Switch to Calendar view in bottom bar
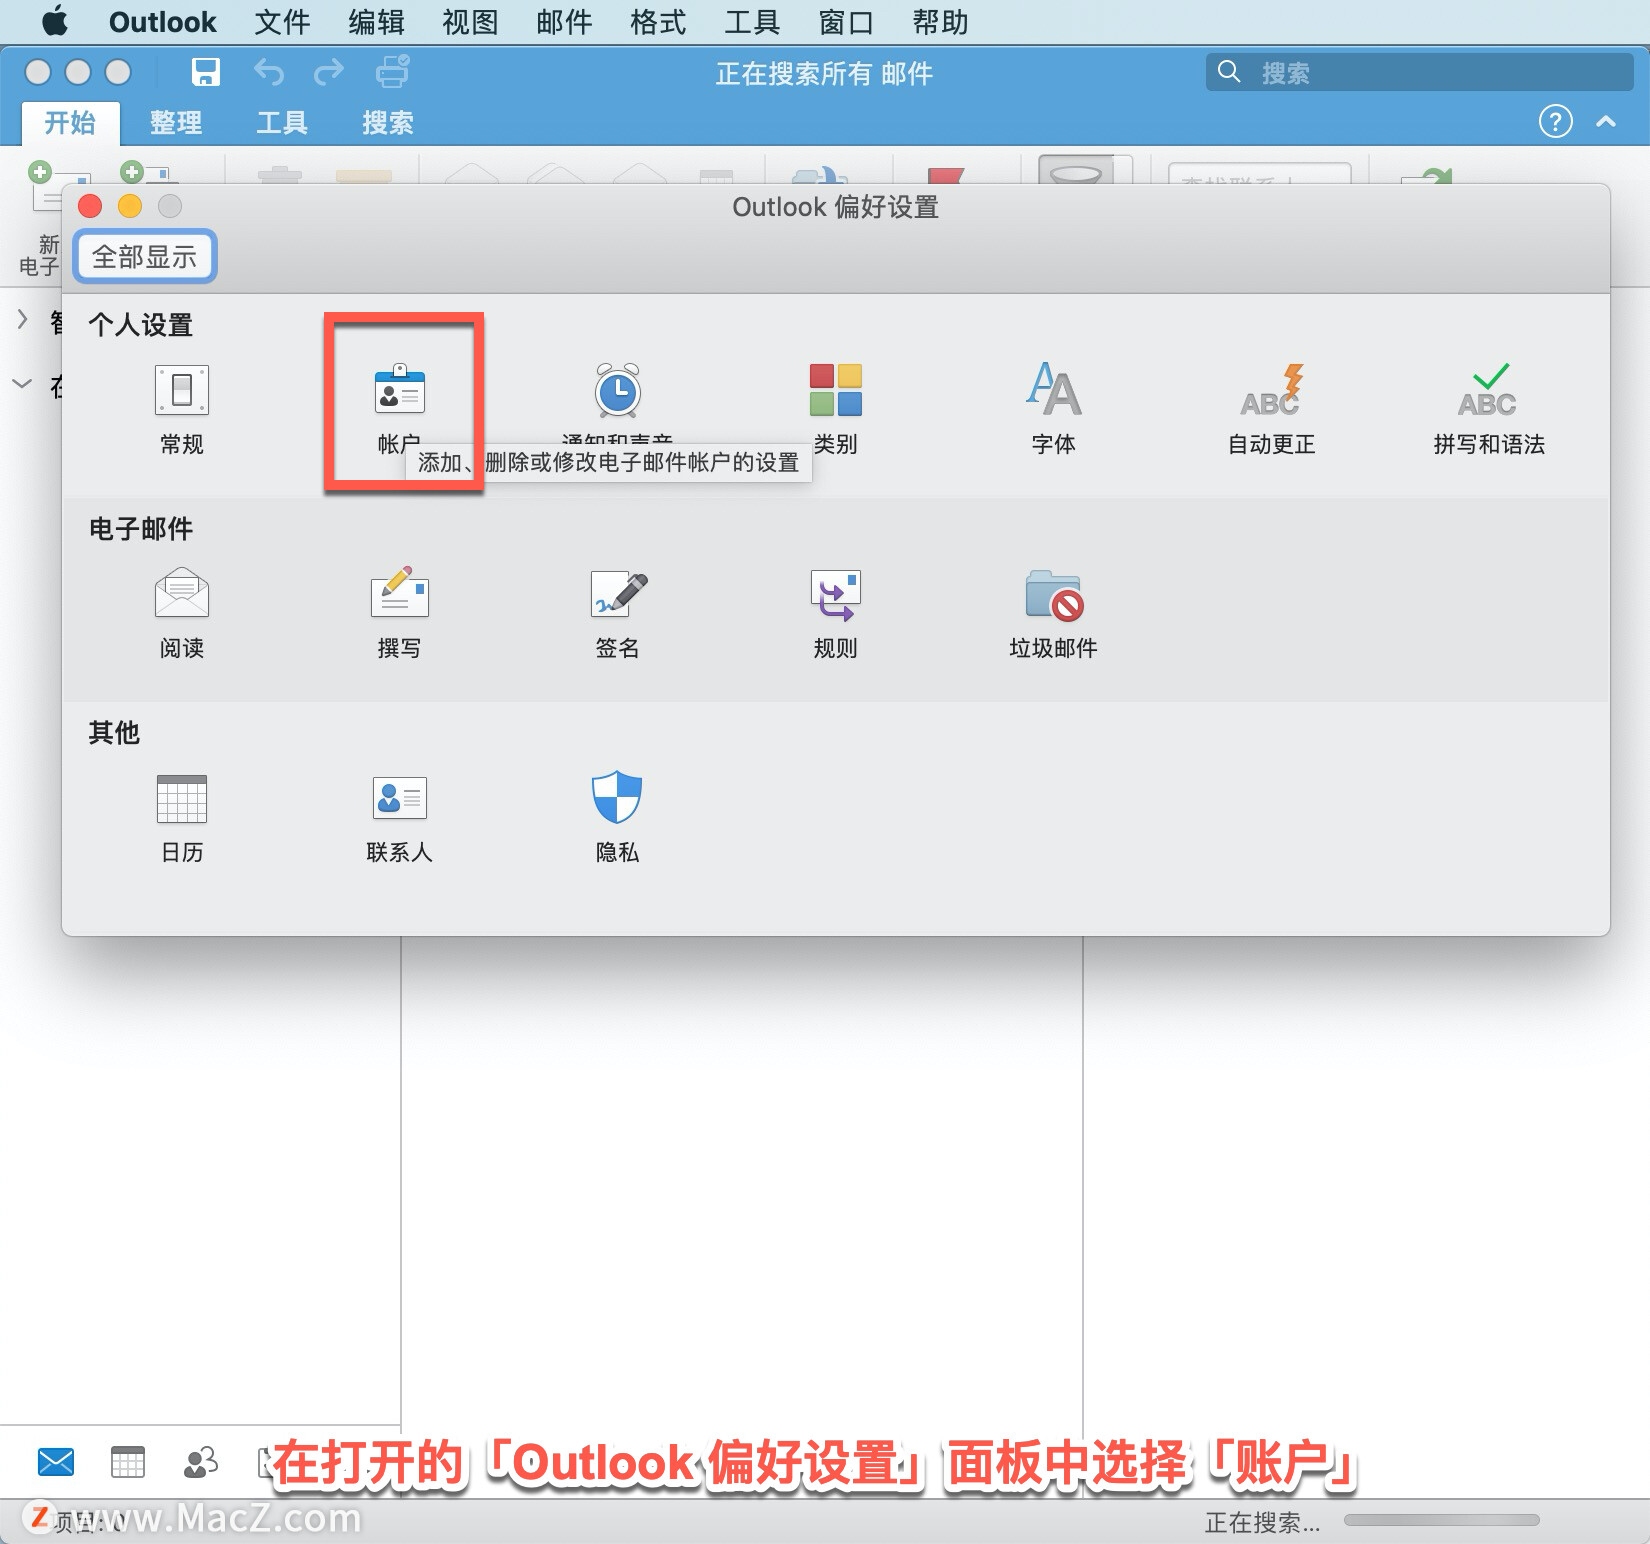Viewport: 1650px width, 1544px height. click(x=128, y=1462)
